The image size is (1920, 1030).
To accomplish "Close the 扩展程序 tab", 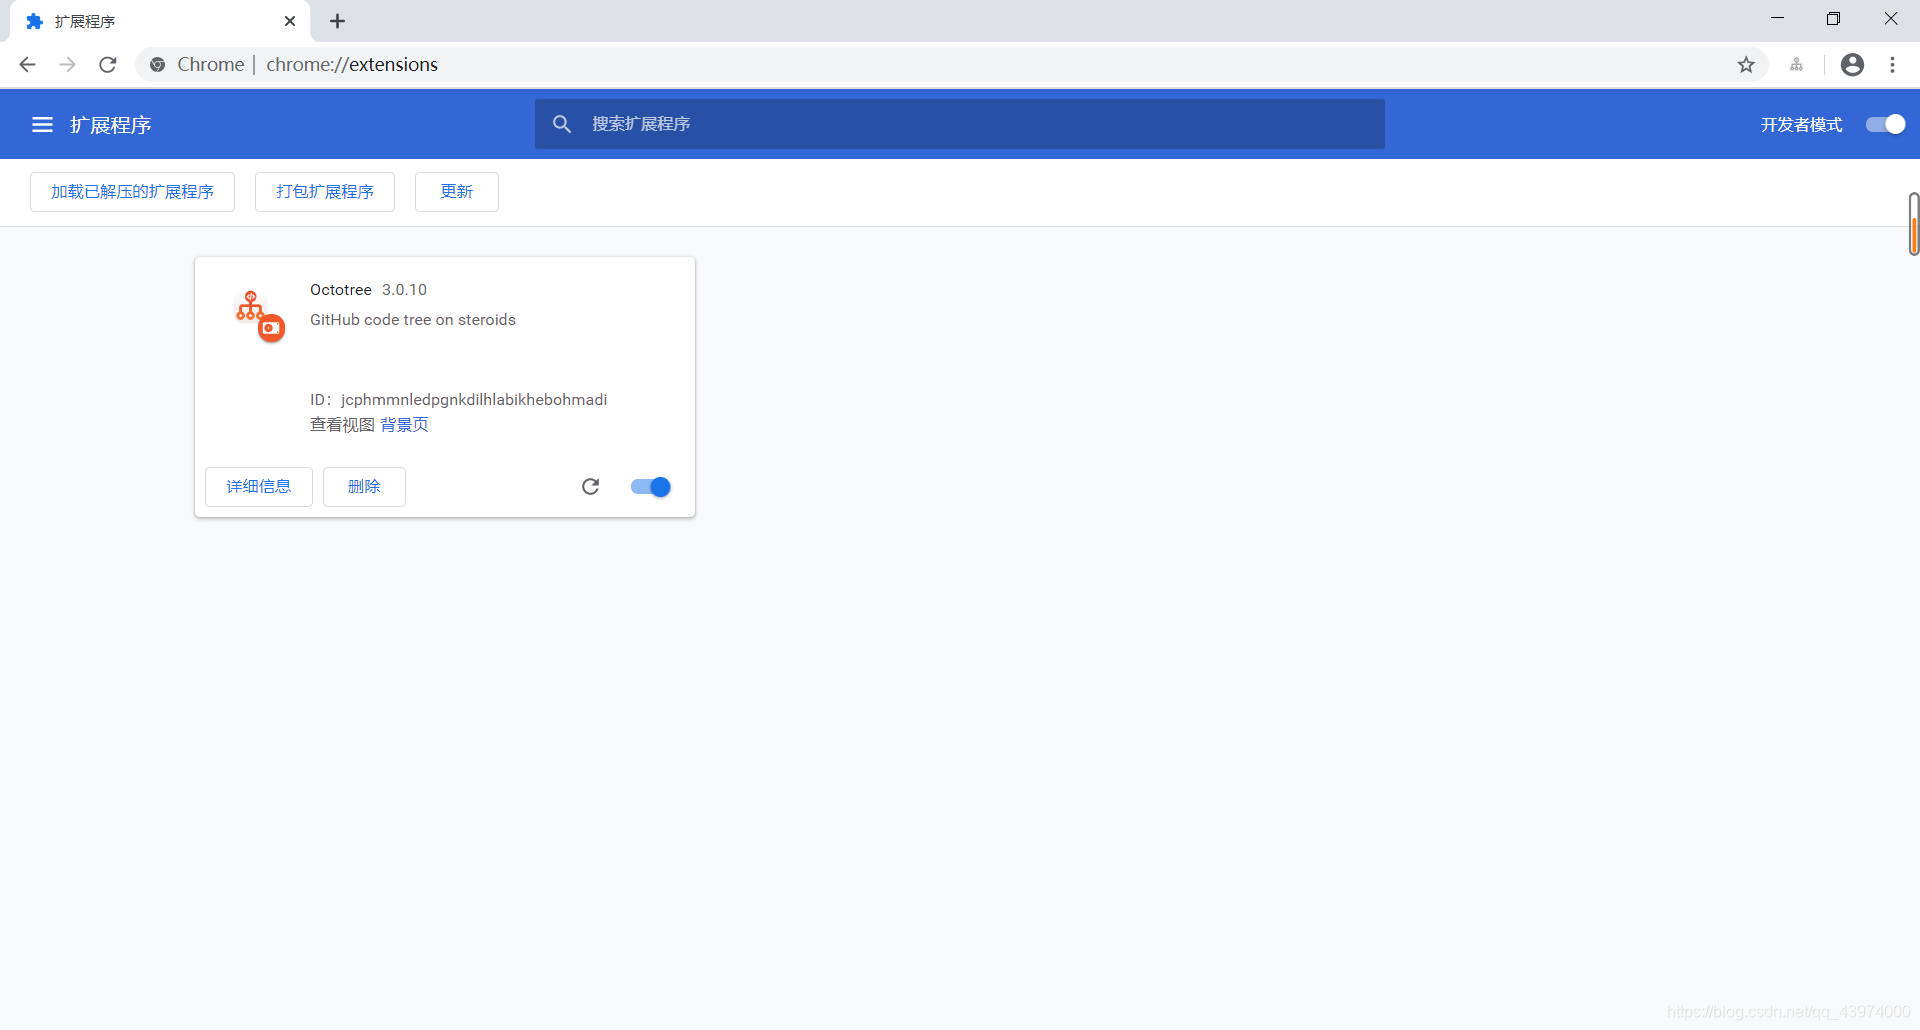I will 290,21.
